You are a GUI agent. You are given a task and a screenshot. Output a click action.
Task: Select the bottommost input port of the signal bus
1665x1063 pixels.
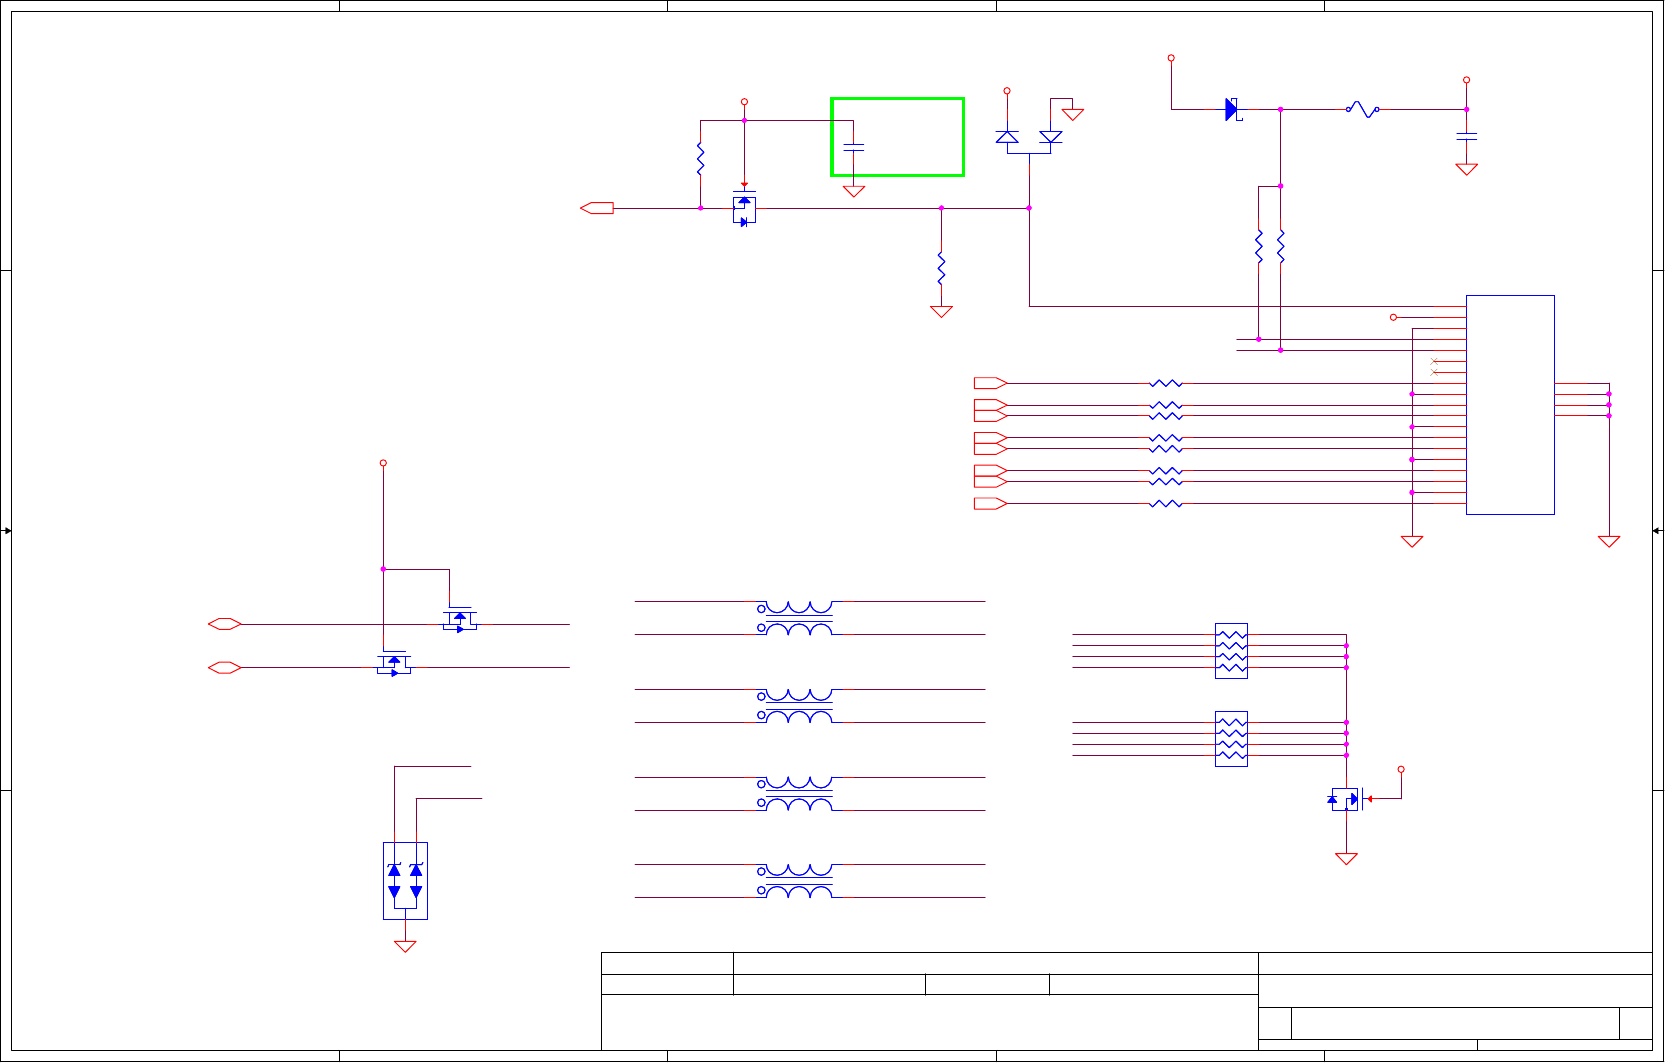pyautogui.click(x=990, y=503)
